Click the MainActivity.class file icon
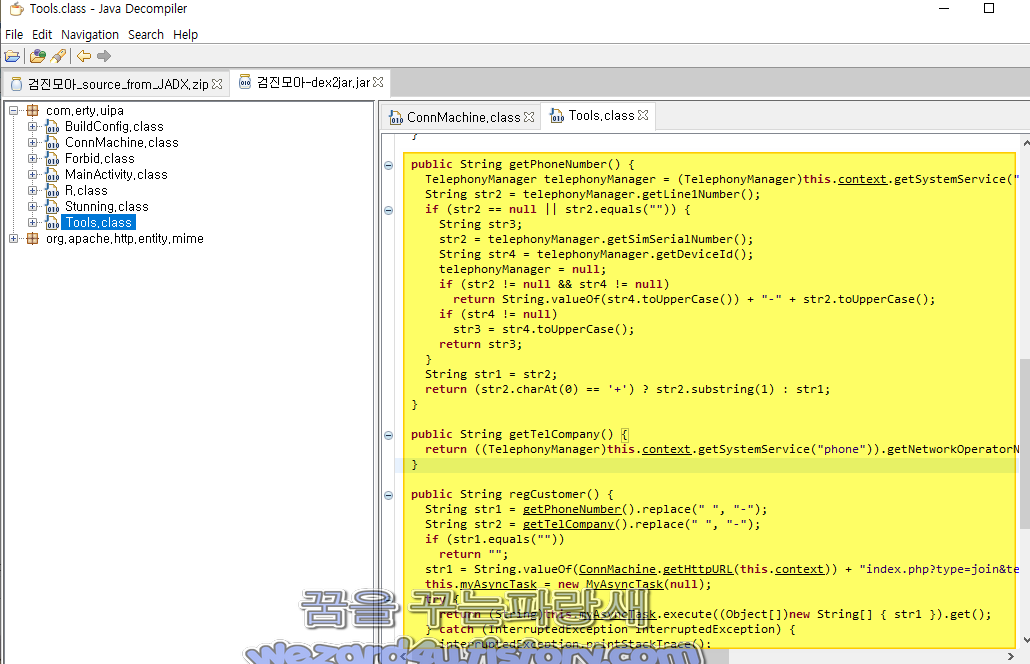This screenshot has height=664, width=1030. pyautogui.click(x=53, y=175)
